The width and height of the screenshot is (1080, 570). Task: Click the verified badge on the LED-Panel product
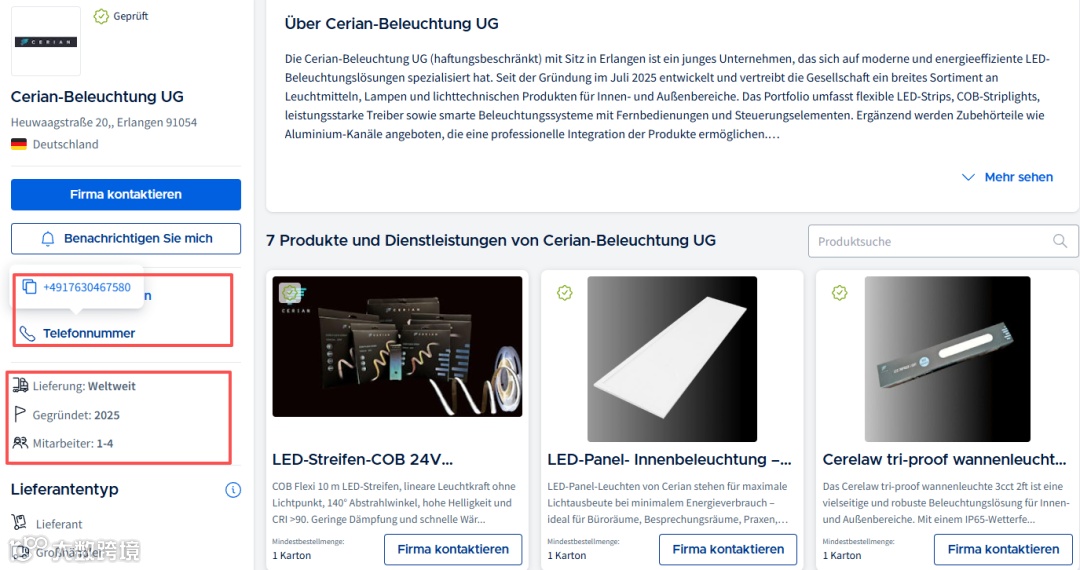[564, 293]
